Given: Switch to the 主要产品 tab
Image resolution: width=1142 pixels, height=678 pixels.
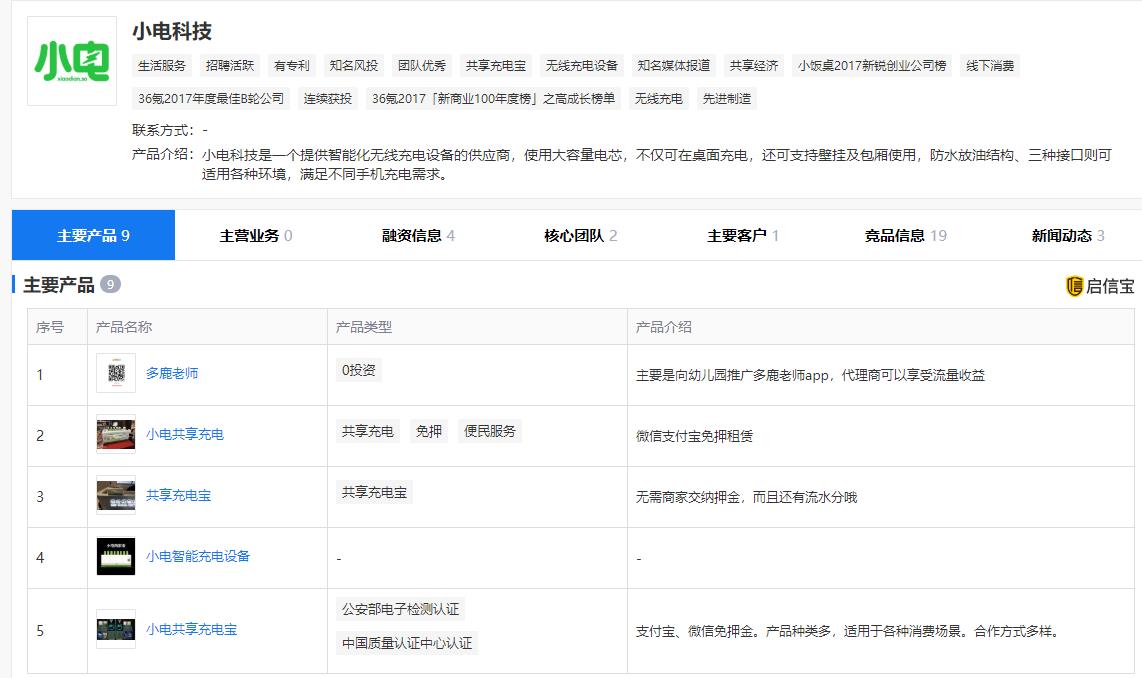Looking at the screenshot, I should 93,235.
